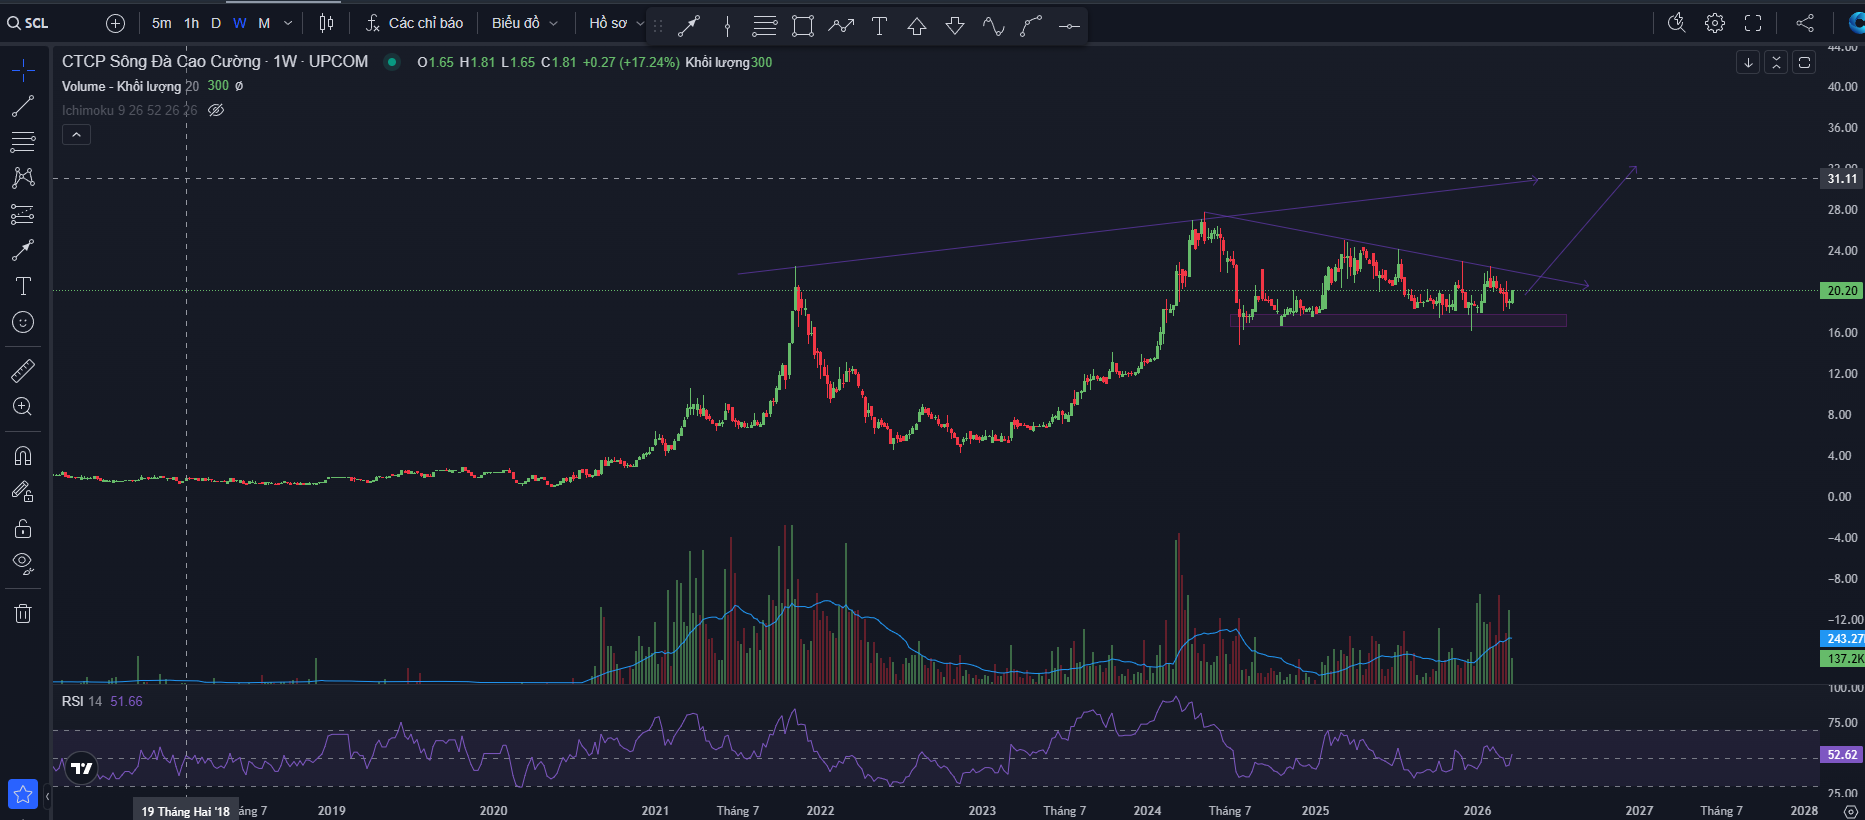Add a symbol to compare with the plus icon
Viewport: 1865px width, 820px height.
115,23
